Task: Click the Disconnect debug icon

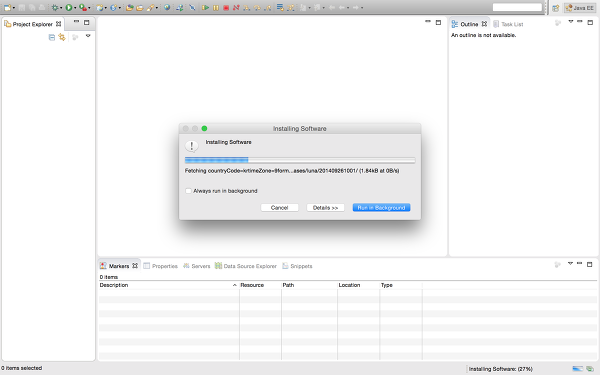Action: [236, 7]
